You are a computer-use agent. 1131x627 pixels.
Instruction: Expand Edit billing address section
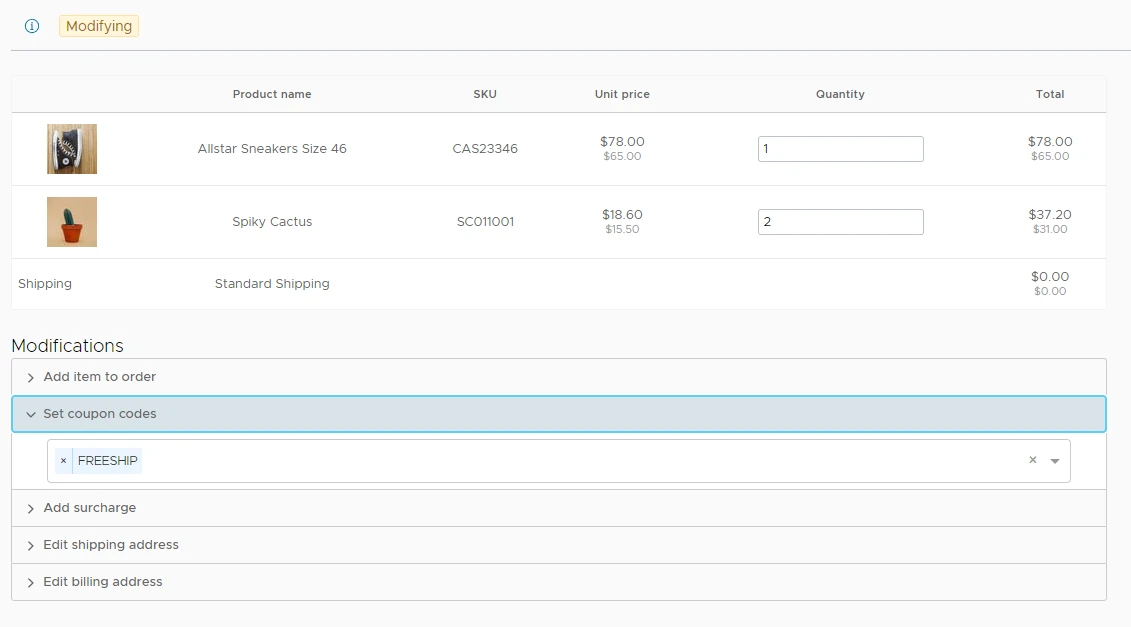pos(103,582)
